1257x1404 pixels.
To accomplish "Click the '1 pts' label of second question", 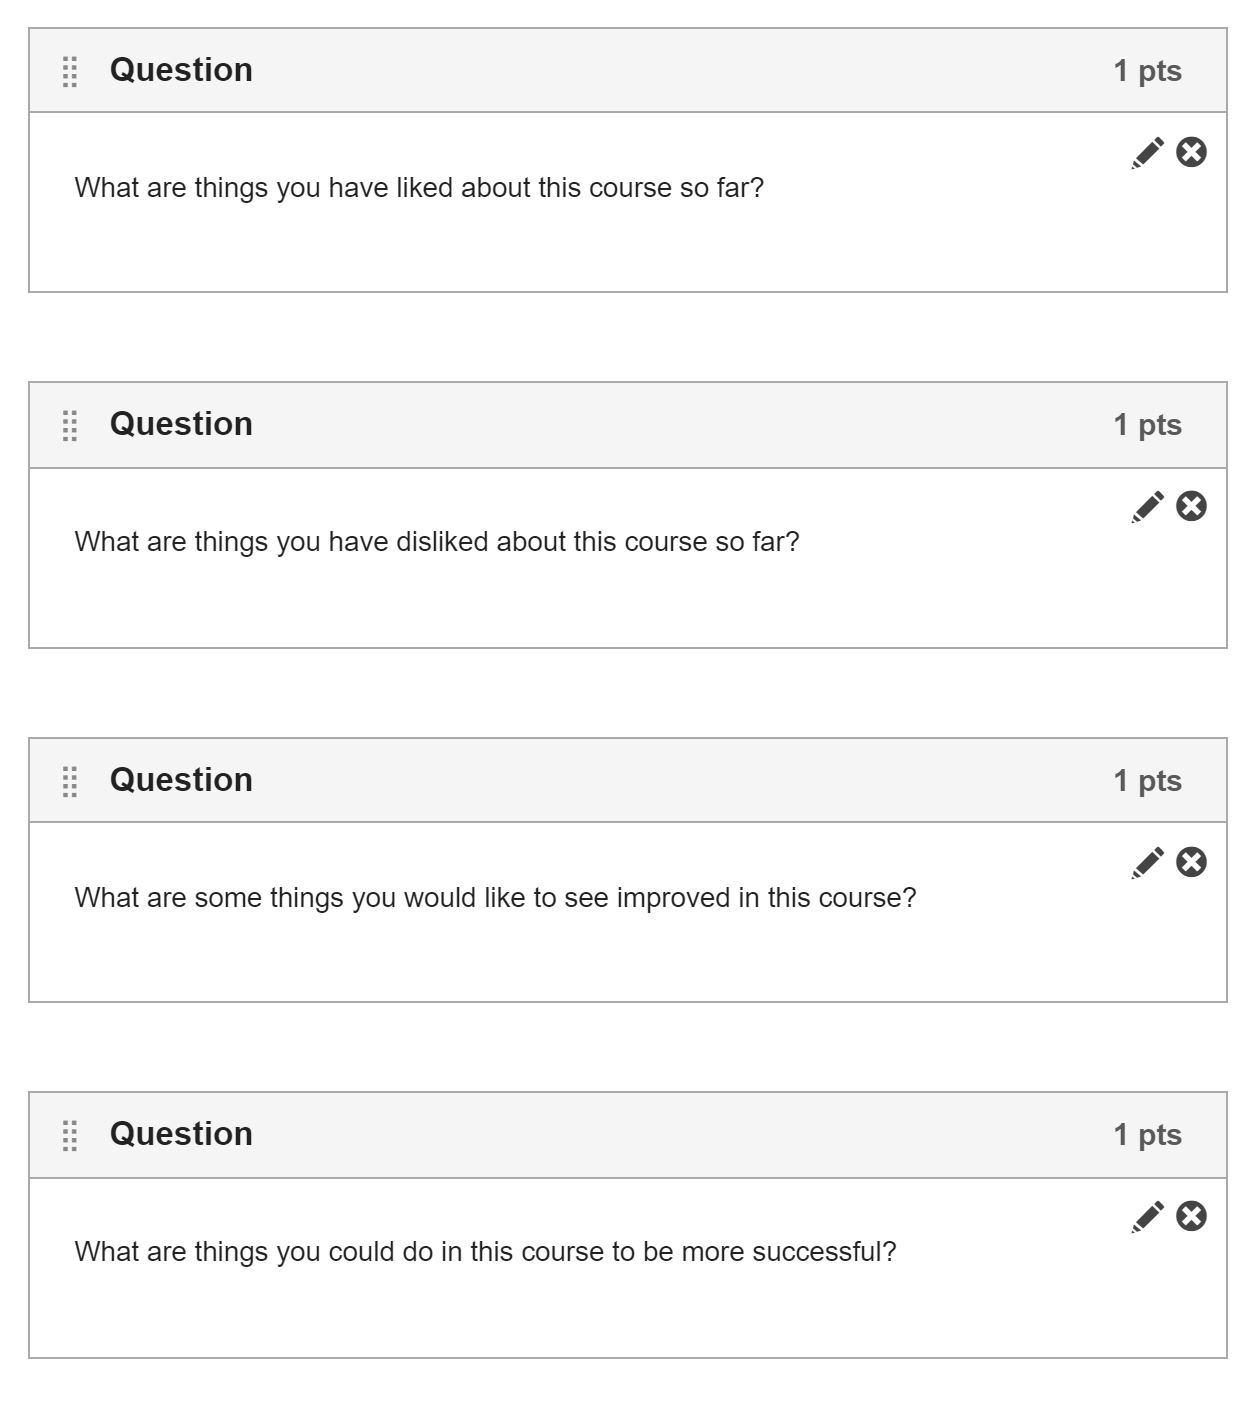I will (1147, 425).
